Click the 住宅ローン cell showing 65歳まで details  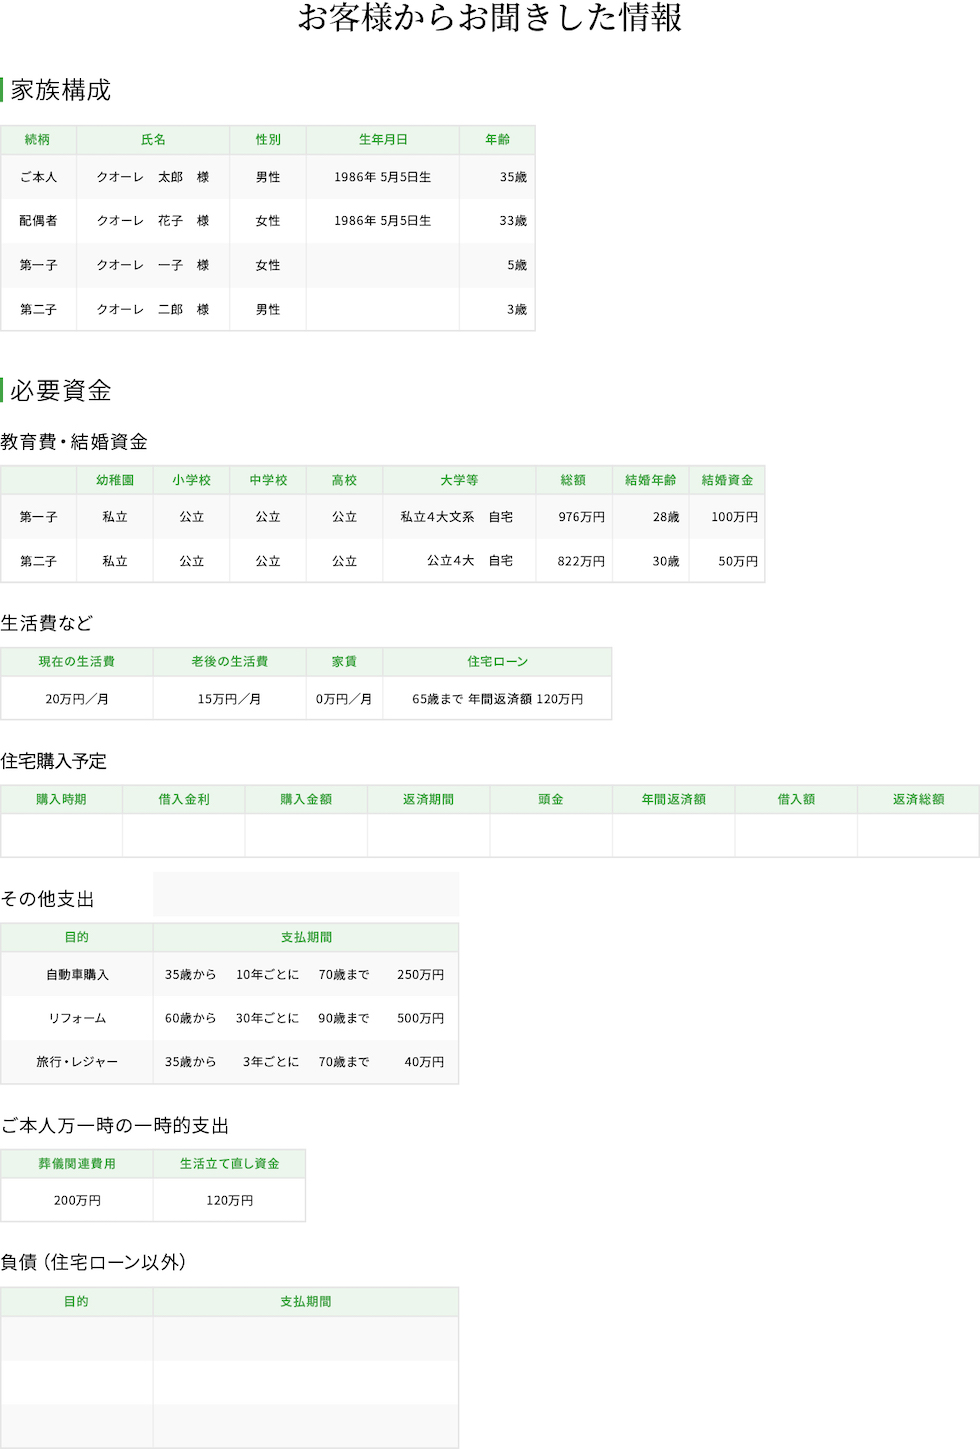[498, 698]
